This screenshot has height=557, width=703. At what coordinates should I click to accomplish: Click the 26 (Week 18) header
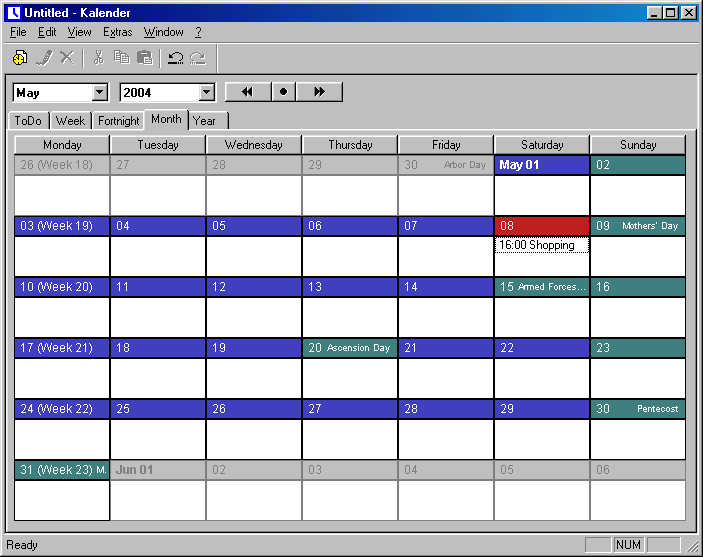point(62,165)
